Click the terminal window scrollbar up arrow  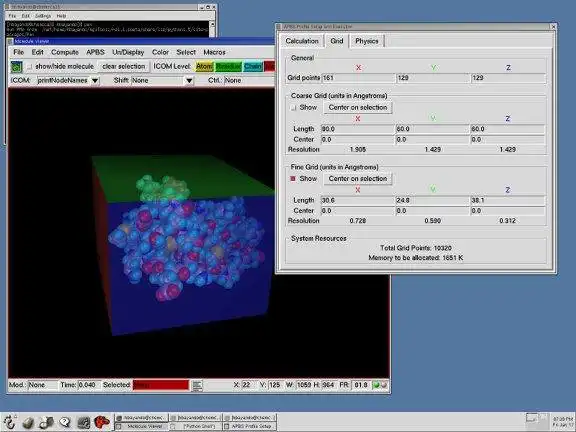coord(212,24)
